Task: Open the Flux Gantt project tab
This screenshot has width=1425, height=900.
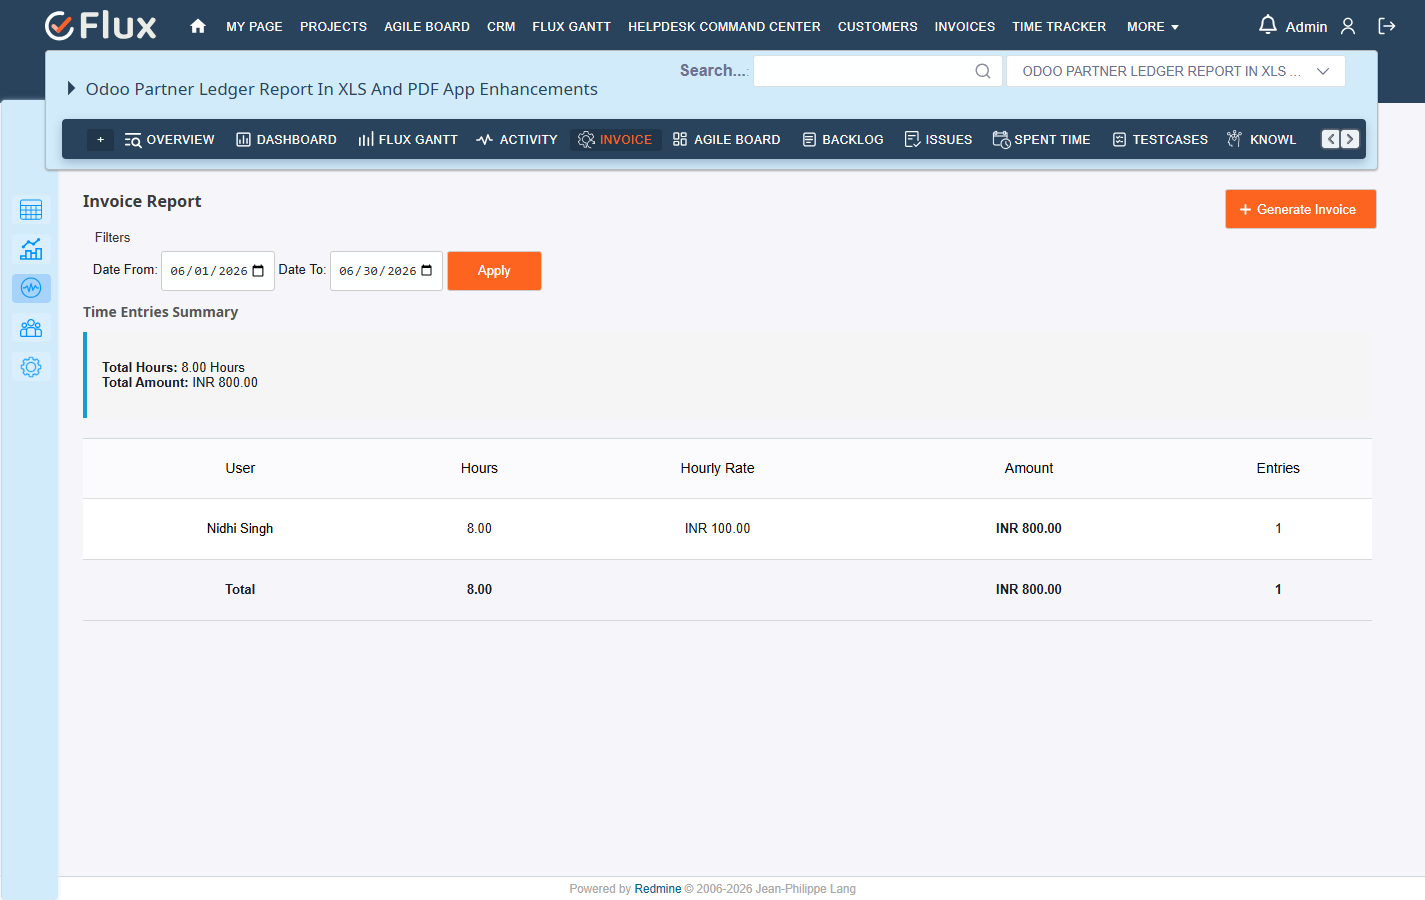Action: [x=407, y=140]
